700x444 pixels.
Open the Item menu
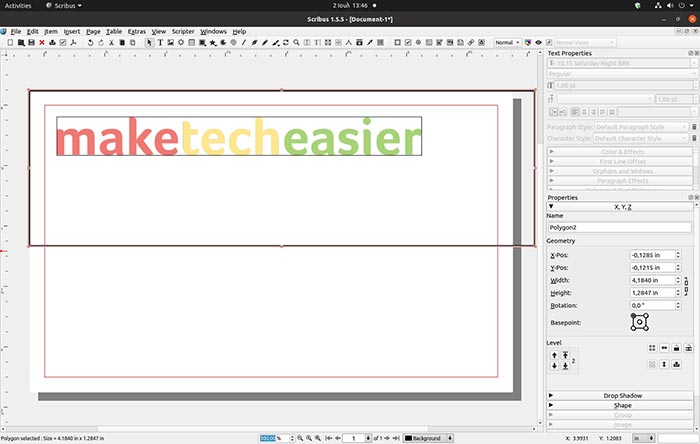[x=51, y=31]
